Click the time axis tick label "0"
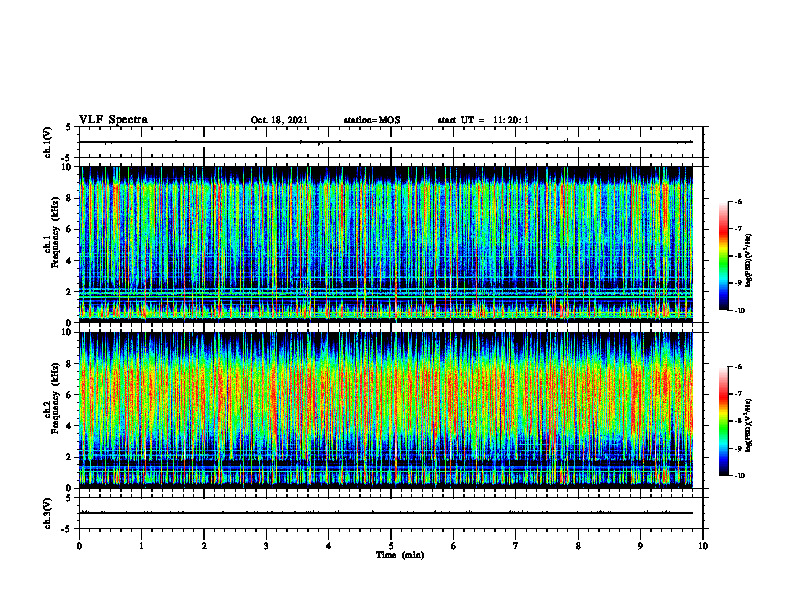The height and width of the screenshot is (612, 792). point(79,546)
